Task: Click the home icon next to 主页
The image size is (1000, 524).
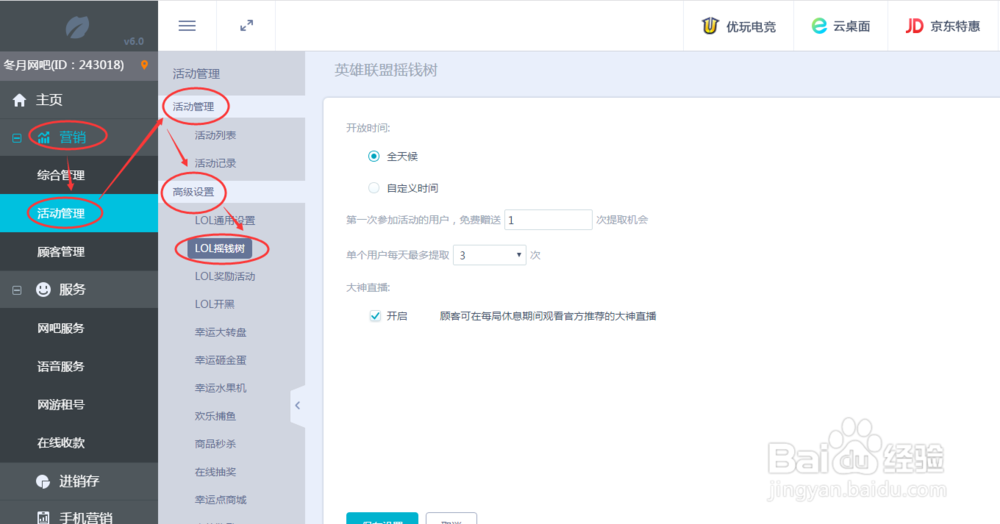Action: coord(19,100)
